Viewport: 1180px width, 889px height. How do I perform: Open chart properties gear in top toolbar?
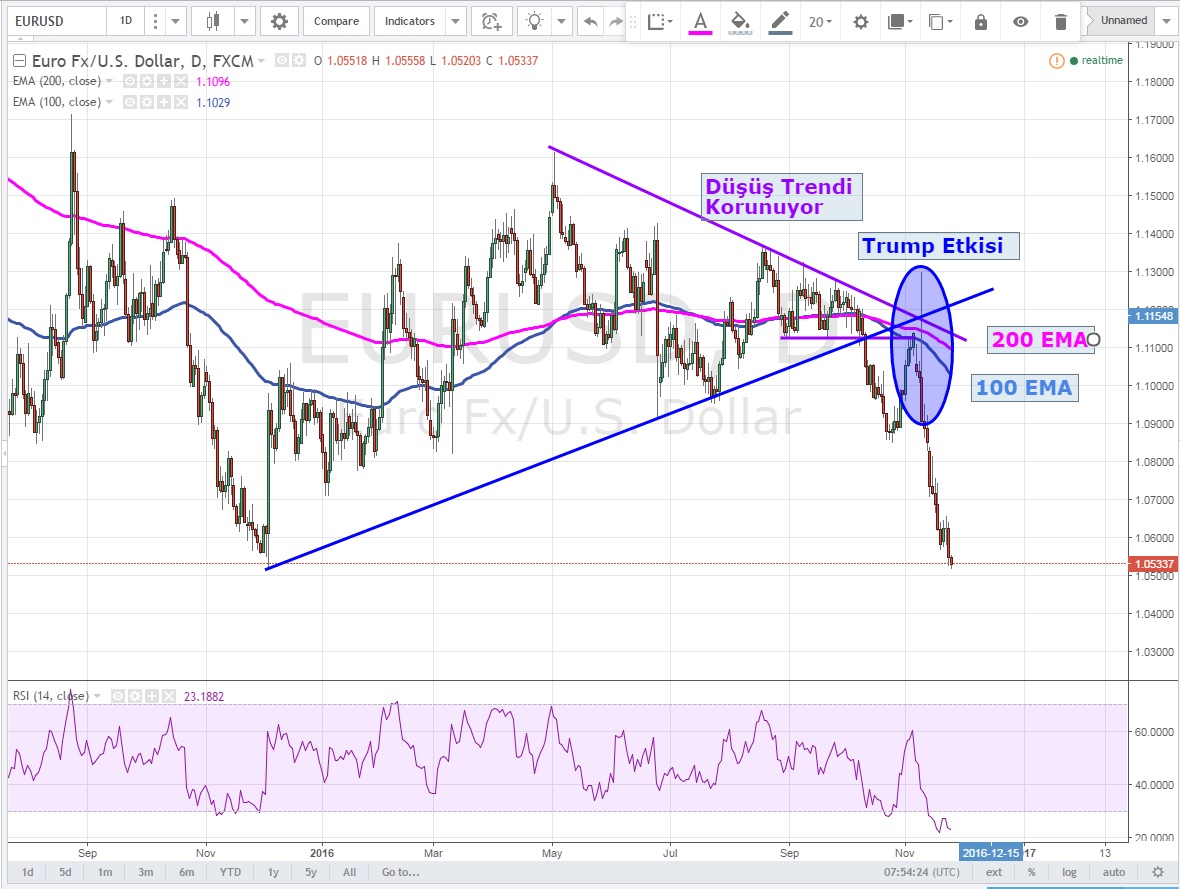279,21
